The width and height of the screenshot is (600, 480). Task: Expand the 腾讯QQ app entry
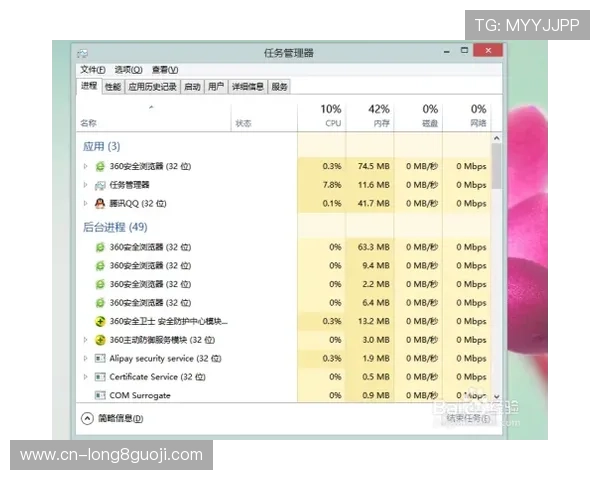click(85, 203)
